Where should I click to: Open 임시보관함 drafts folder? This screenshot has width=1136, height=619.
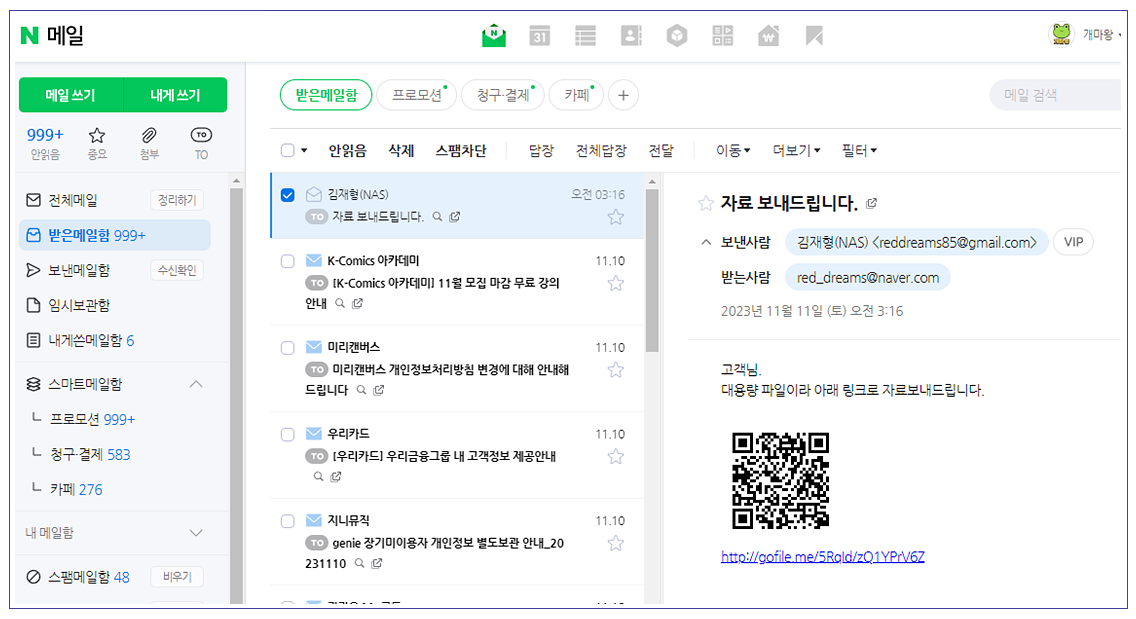click(x=79, y=305)
